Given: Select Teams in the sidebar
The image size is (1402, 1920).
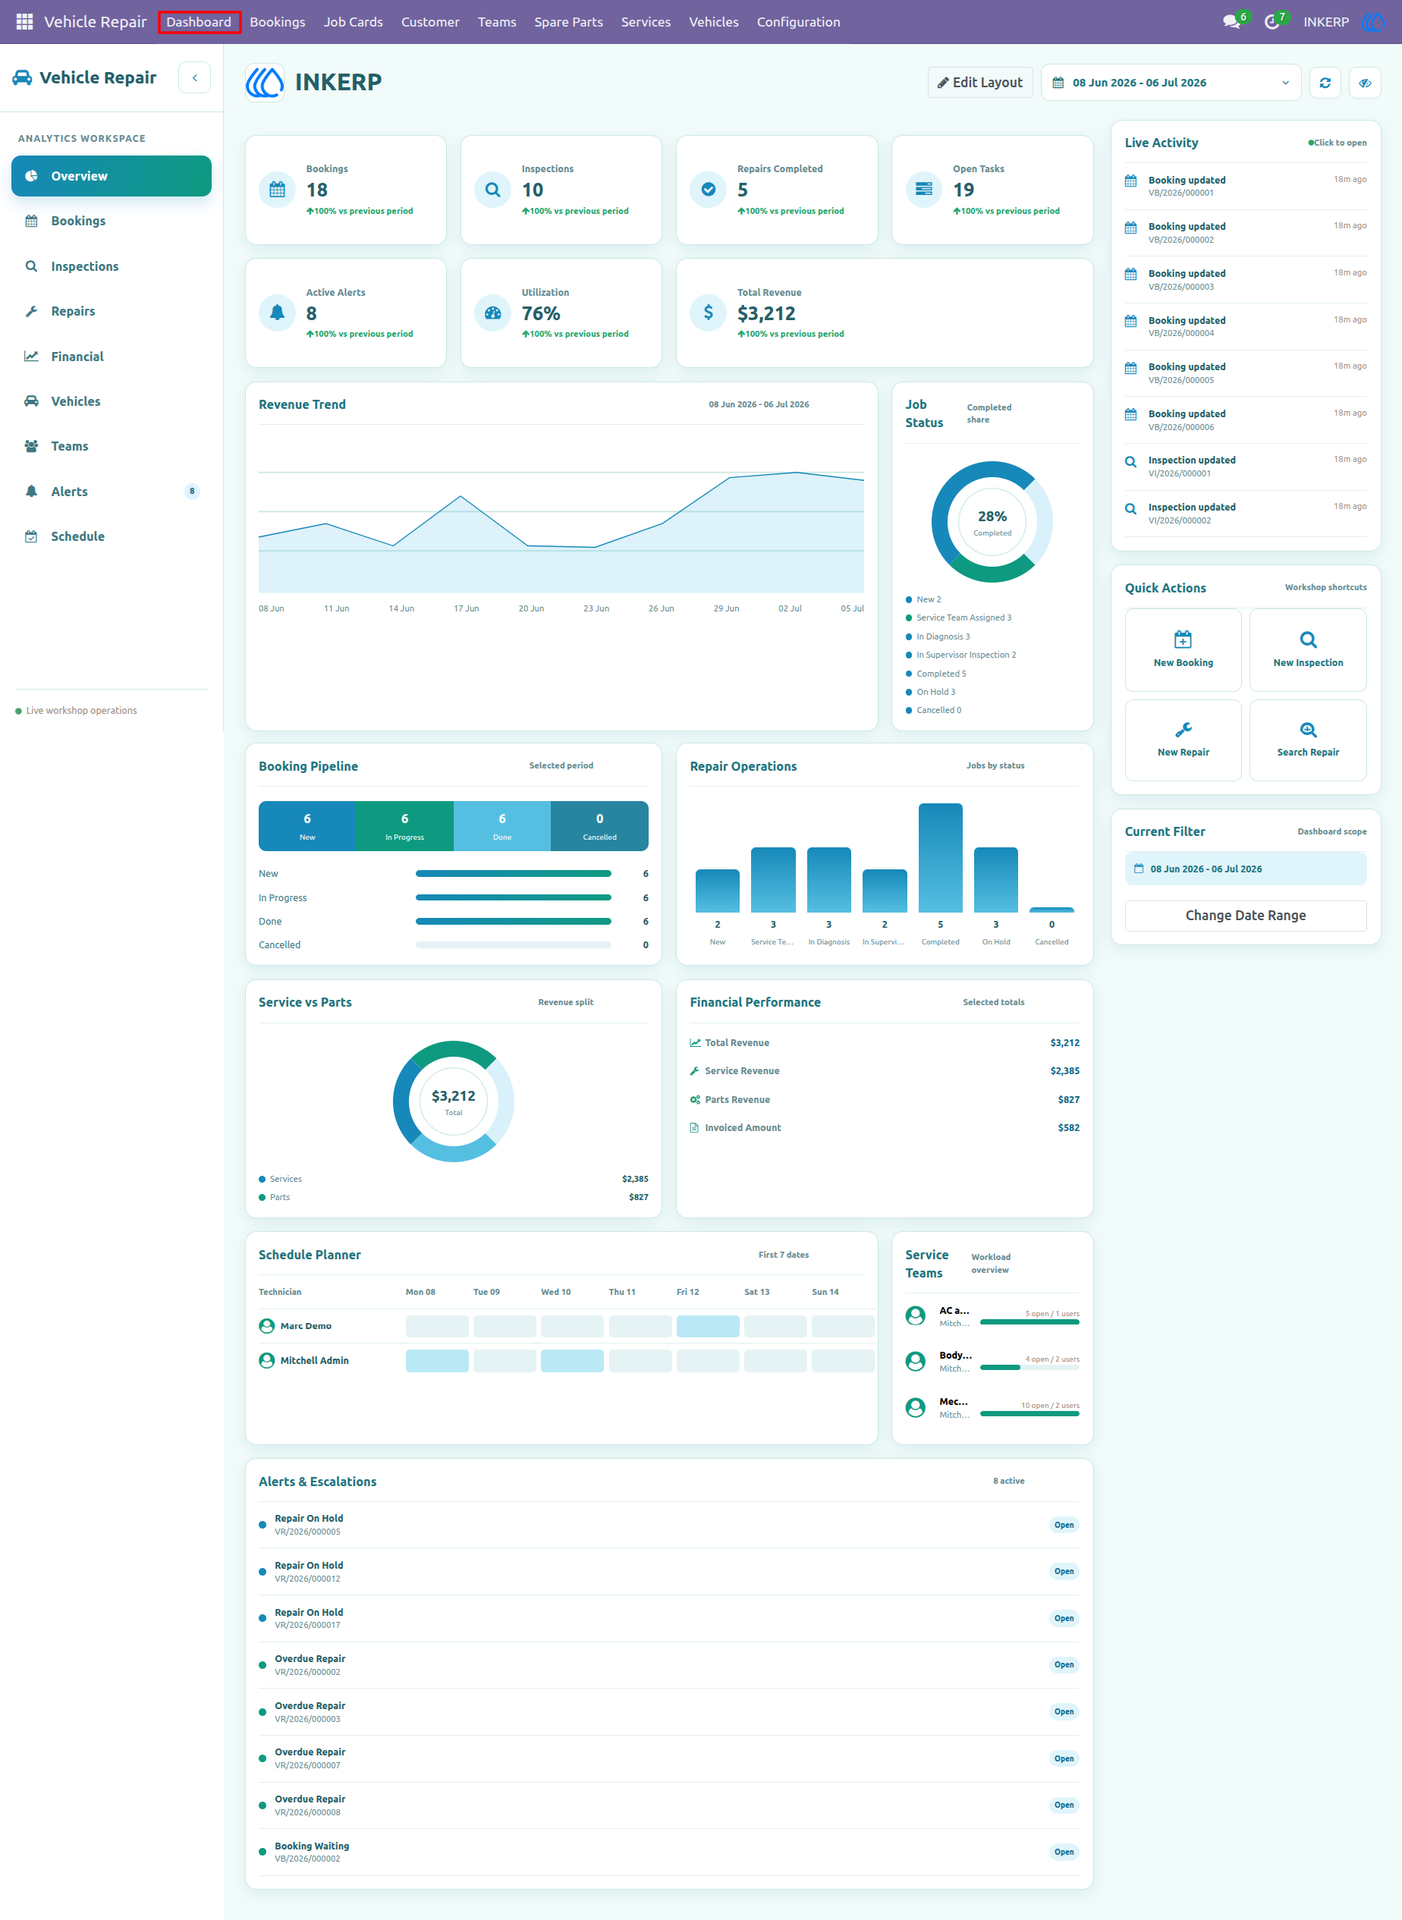Looking at the screenshot, I should point(111,446).
